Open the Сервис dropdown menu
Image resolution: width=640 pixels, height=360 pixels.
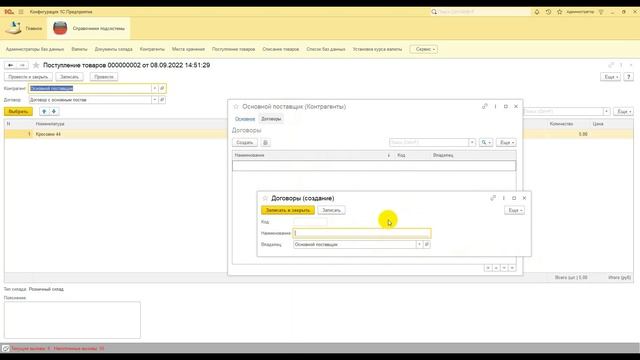(x=424, y=49)
